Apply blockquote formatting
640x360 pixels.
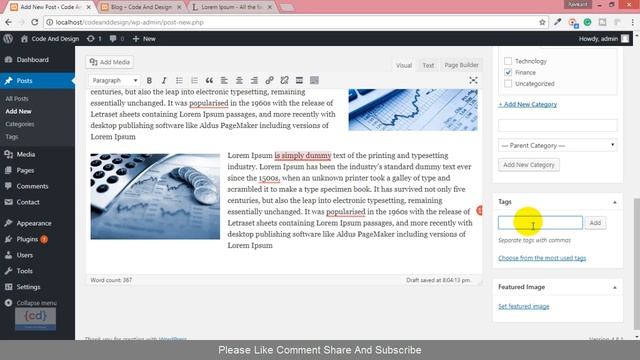(x=209, y=80)
